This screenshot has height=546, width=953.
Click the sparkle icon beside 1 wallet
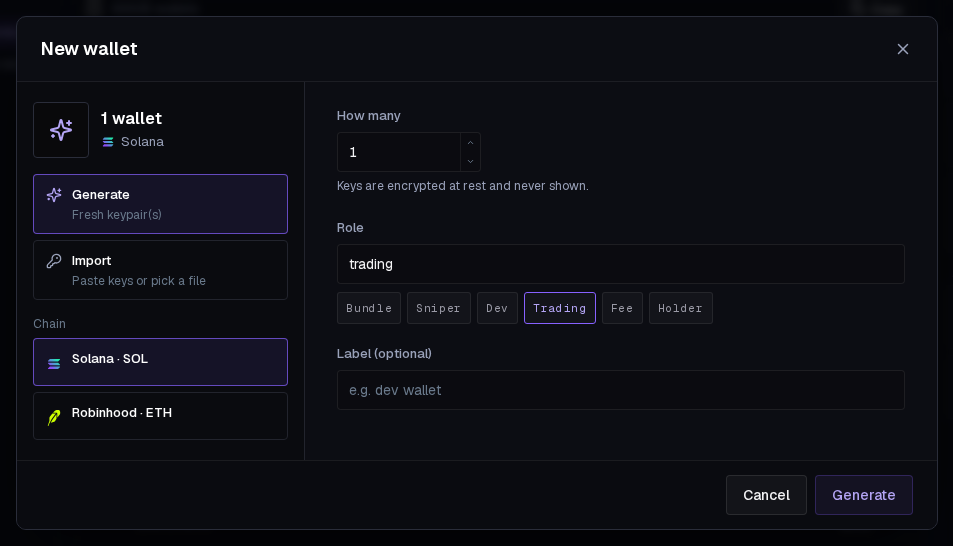pos(61,130)
